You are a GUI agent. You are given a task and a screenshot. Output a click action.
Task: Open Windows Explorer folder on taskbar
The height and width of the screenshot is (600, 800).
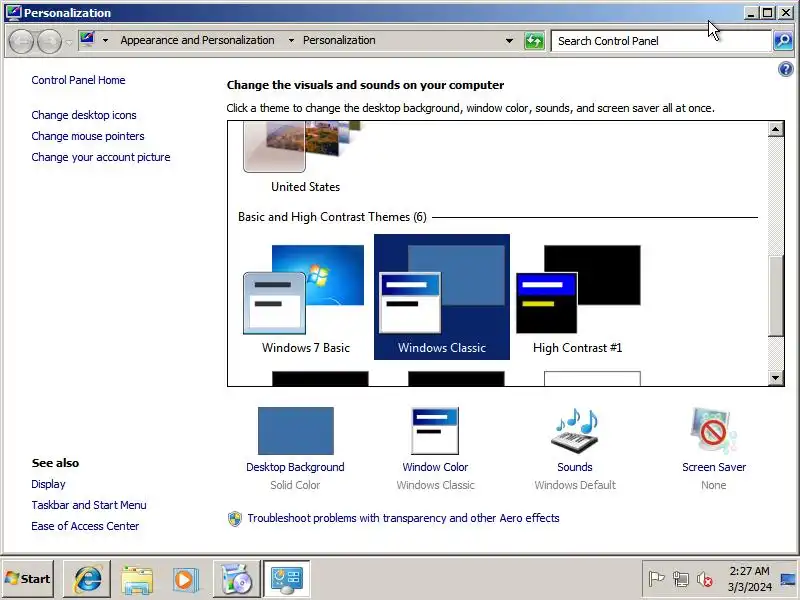(x=137, y=579)
